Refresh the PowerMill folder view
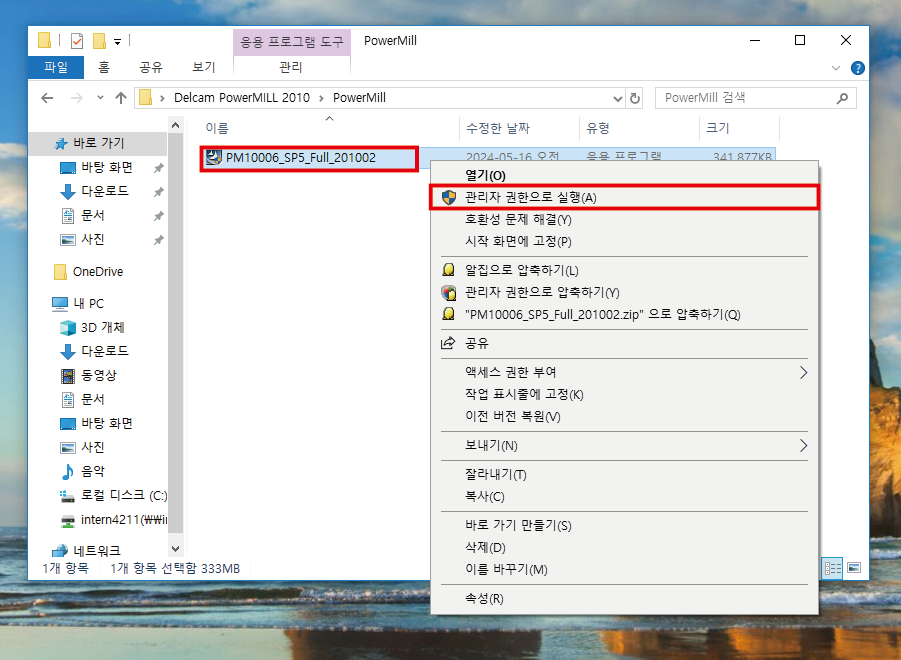The image size is (901, 660). tap(634, 98)
